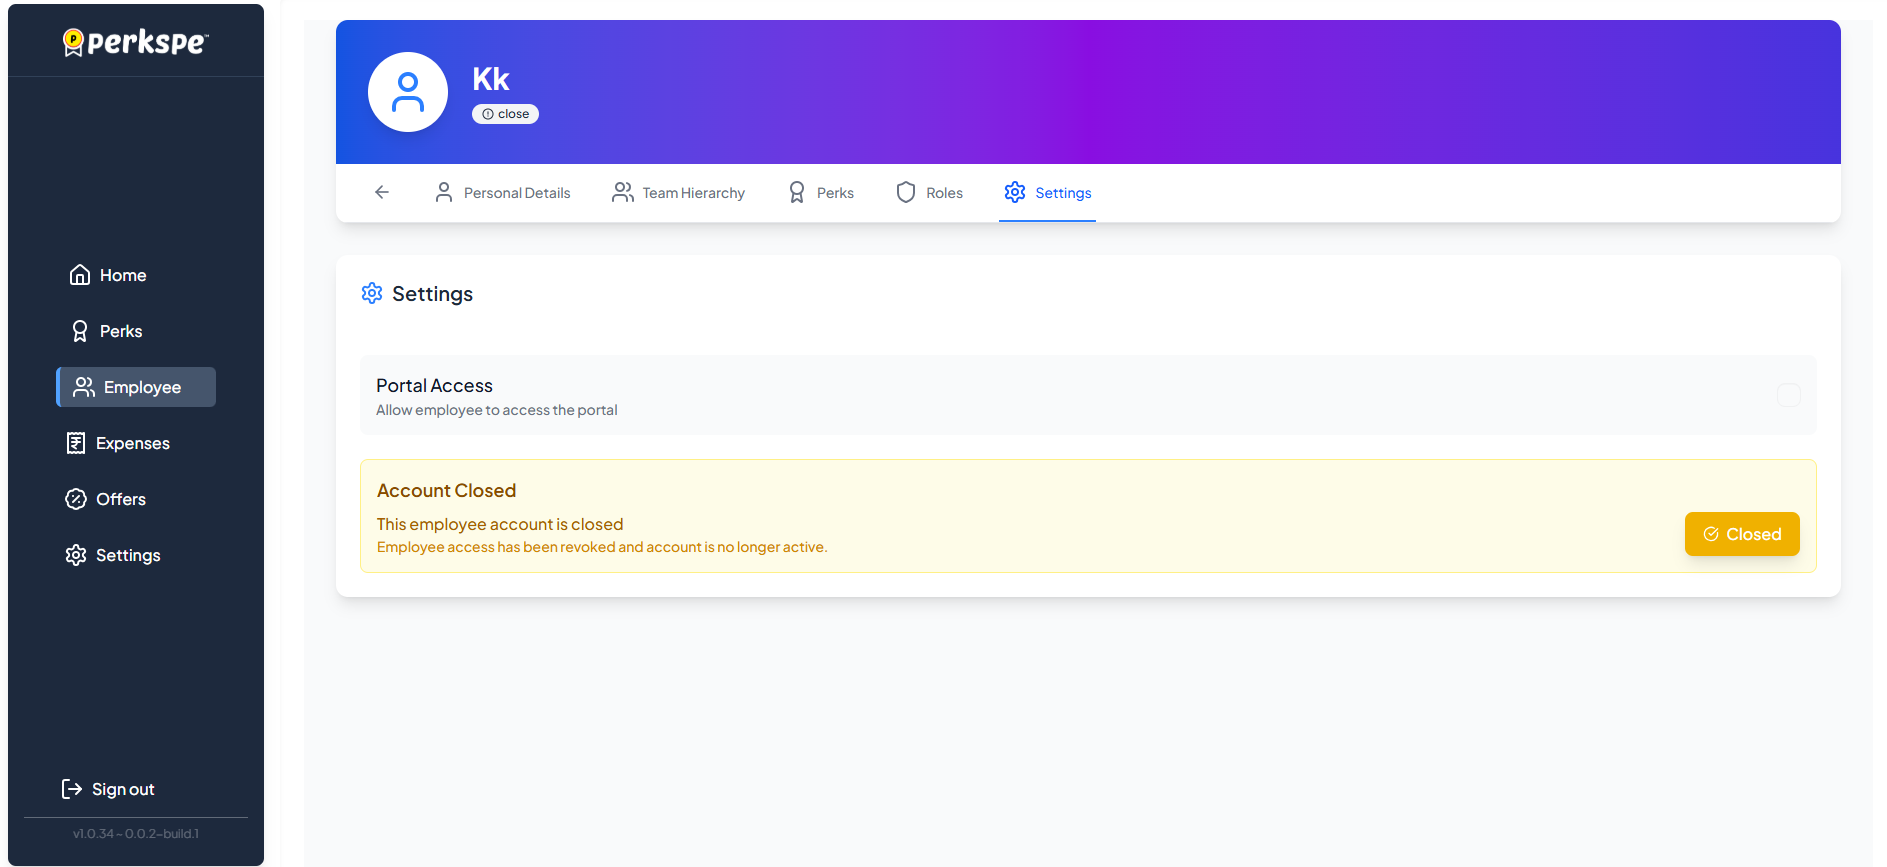Click the Kk profile avatar
The width and height of the screenshot is (1887, 867).
click(408, 92)
